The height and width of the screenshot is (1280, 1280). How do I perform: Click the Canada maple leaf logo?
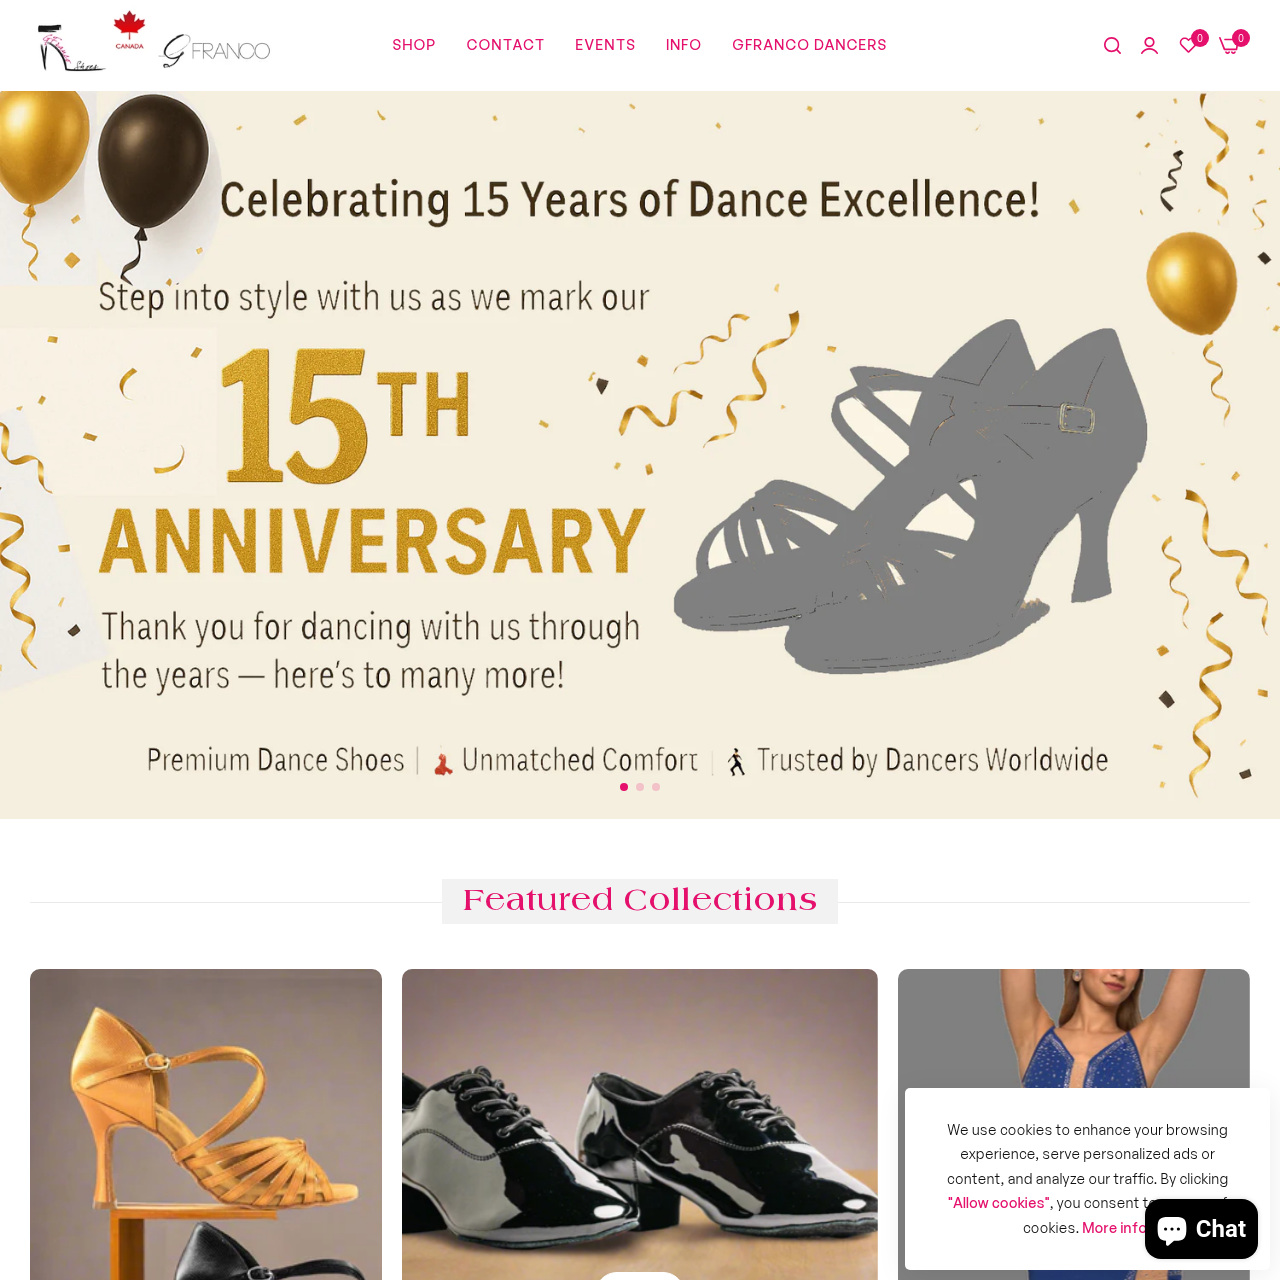coord(129,31)
